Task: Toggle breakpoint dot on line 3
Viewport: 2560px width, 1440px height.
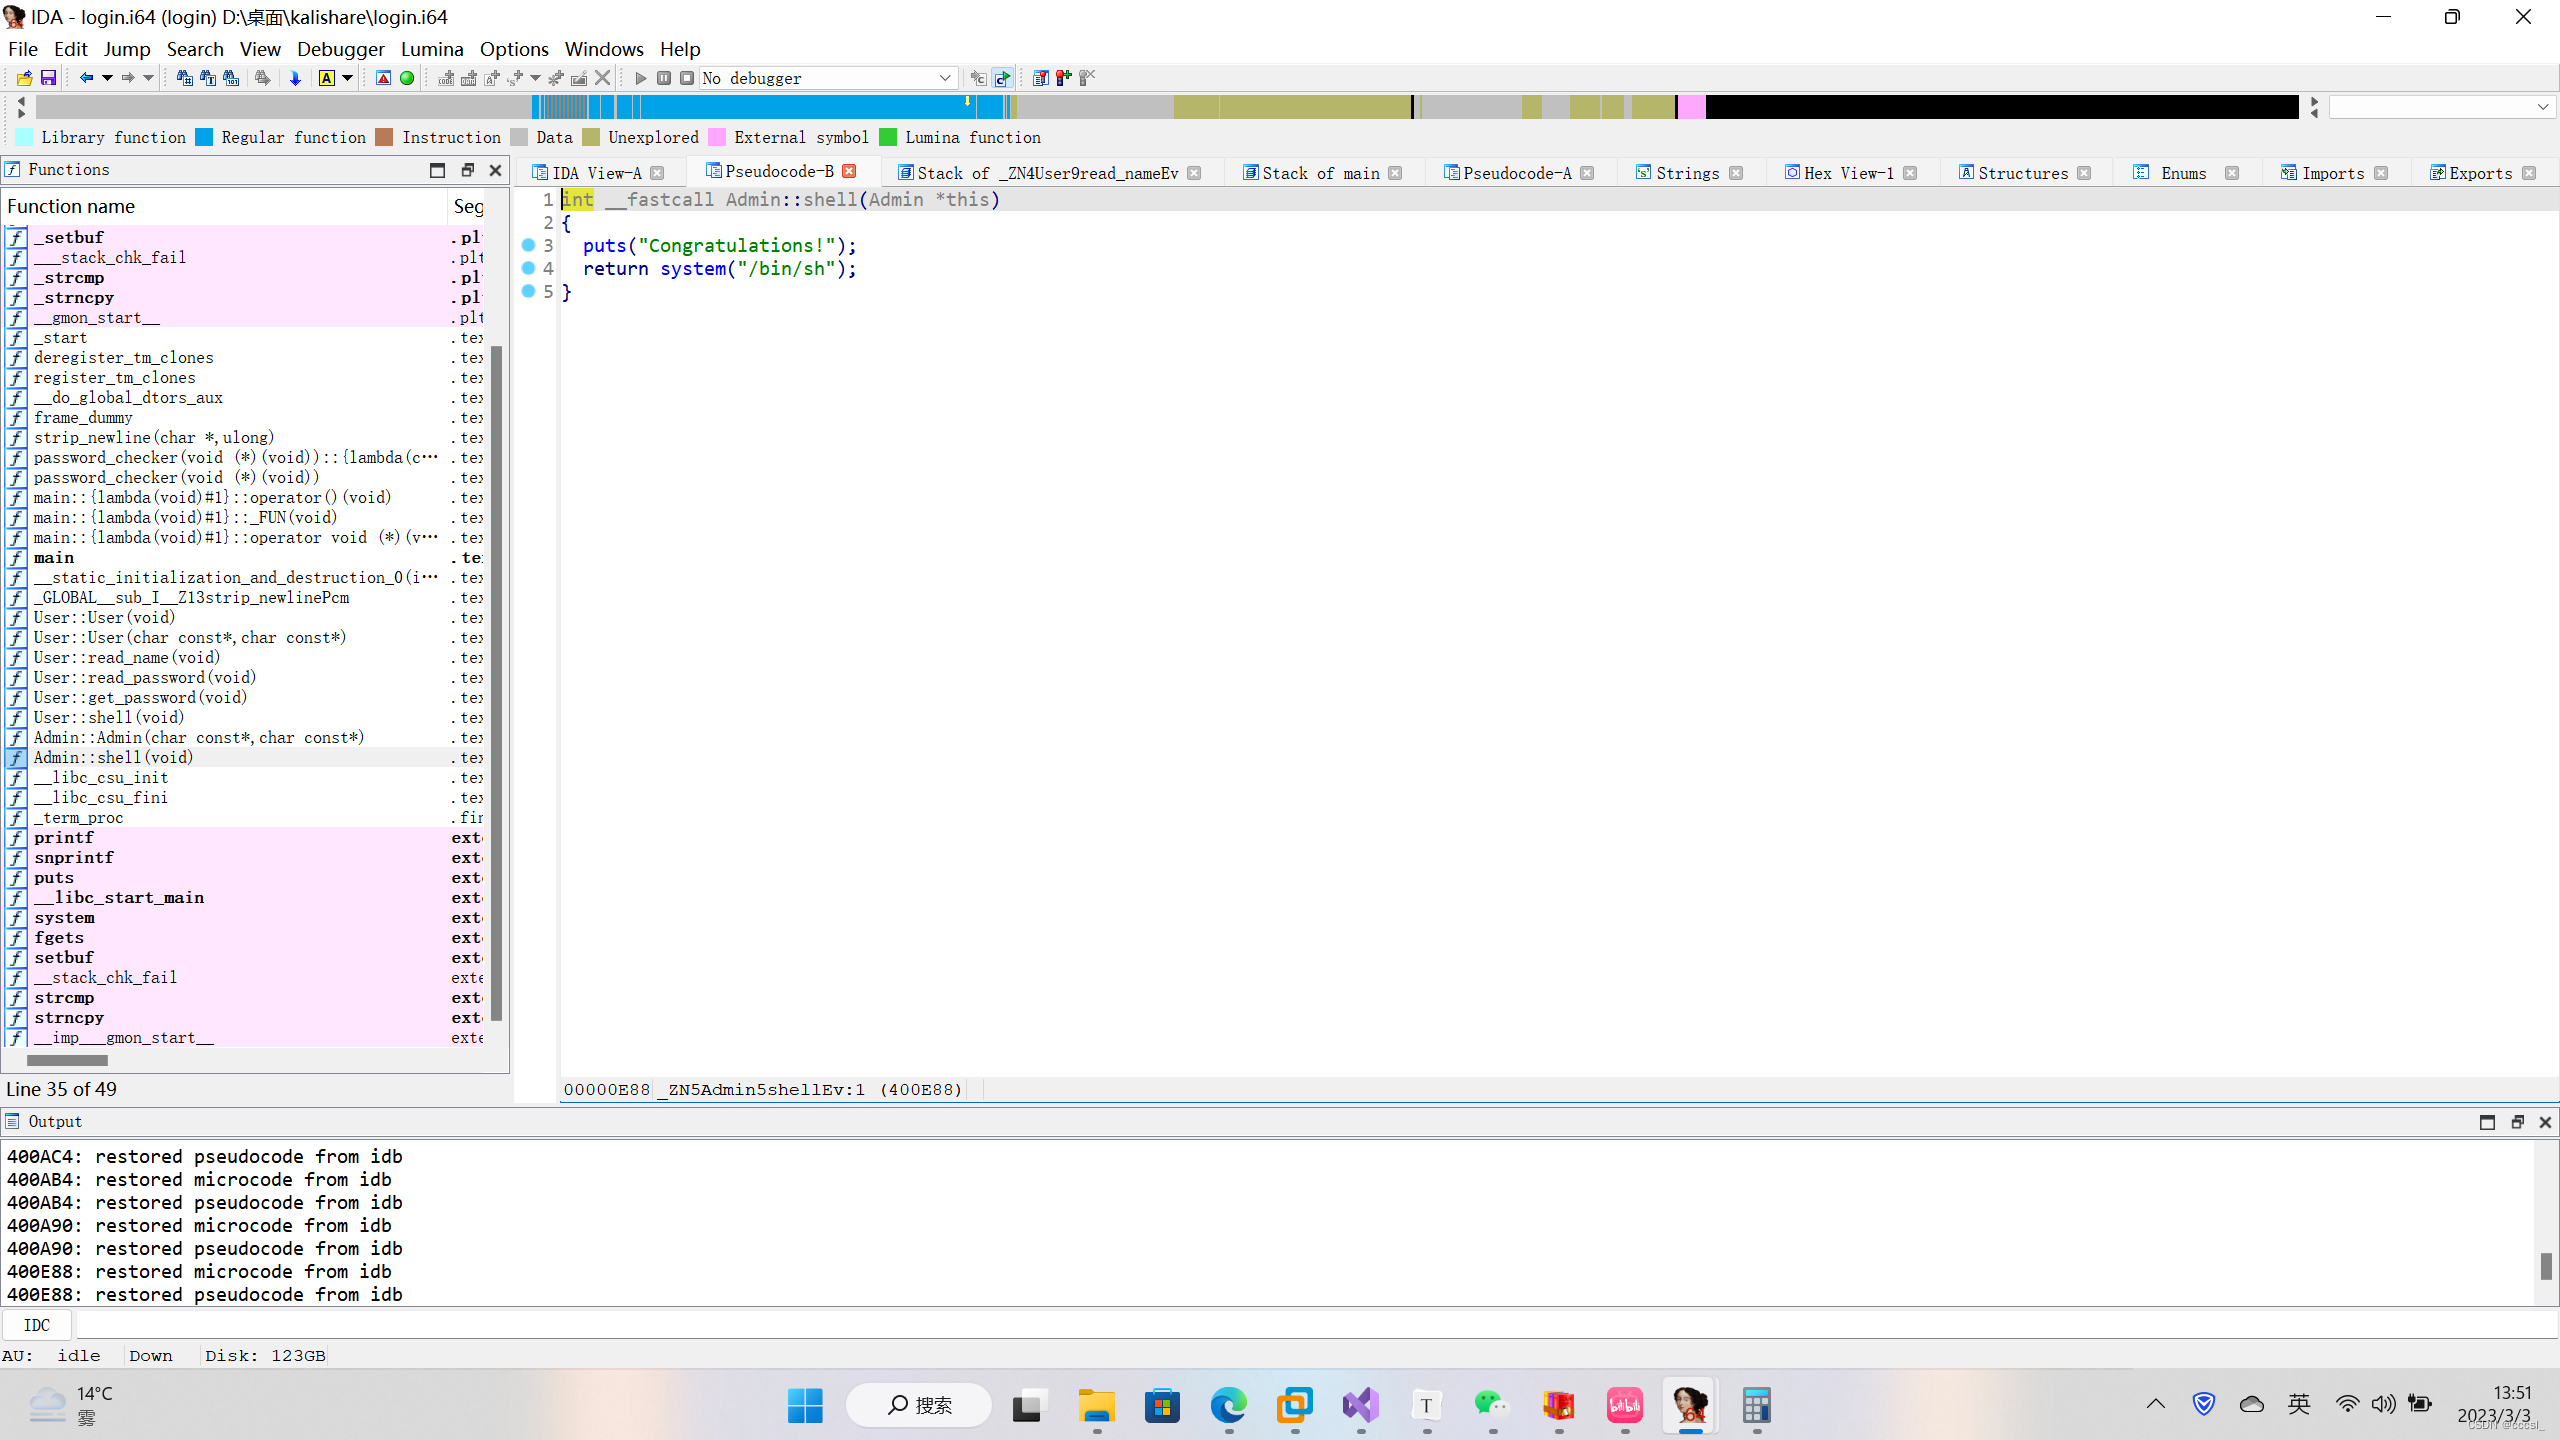Action: (x=528, y=245)
